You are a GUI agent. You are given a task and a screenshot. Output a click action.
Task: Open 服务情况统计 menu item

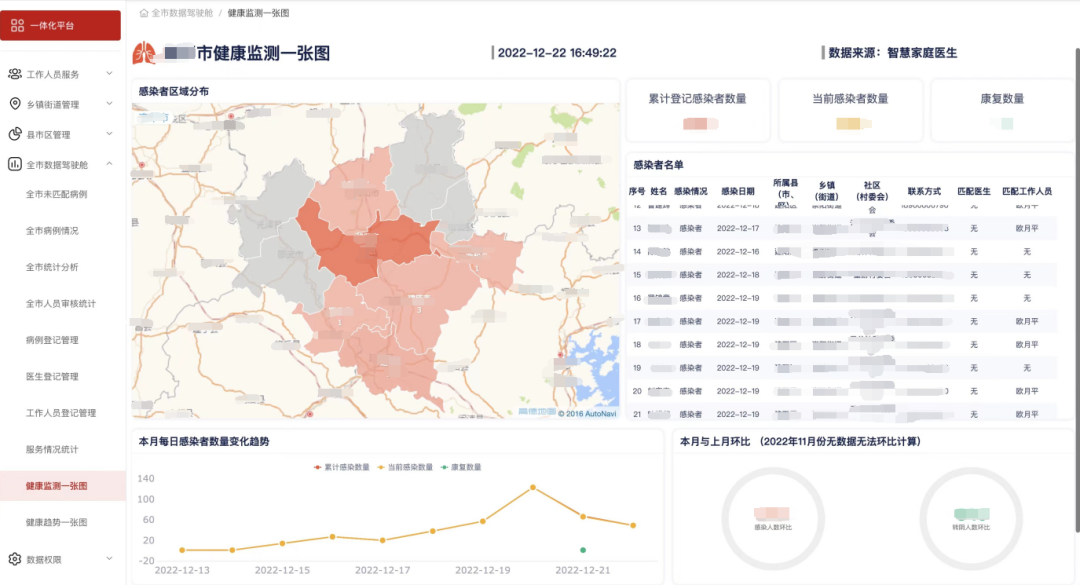52,450
